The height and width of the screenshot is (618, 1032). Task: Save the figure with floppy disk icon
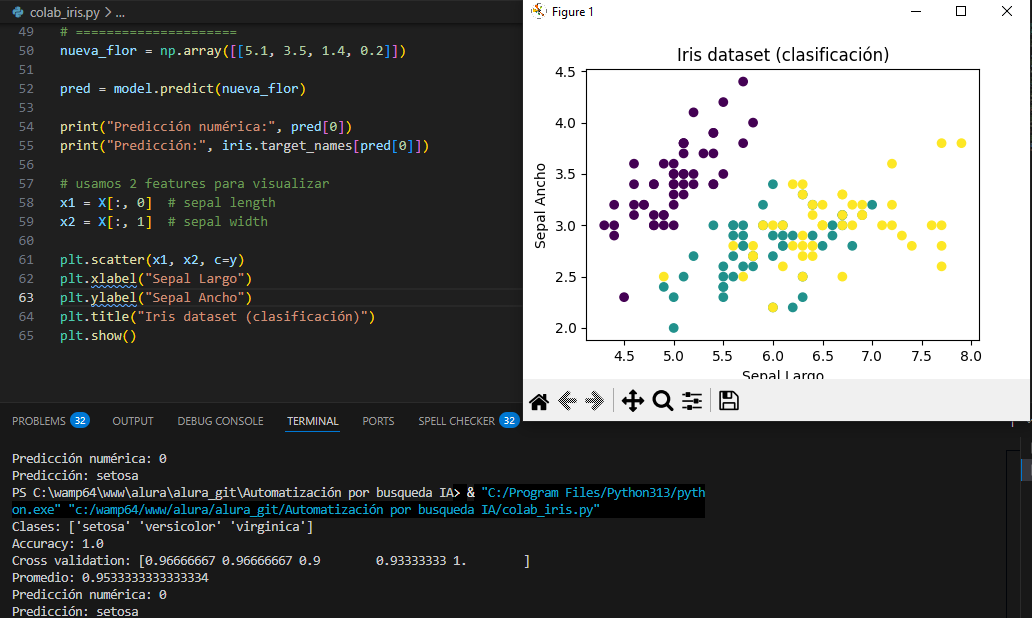(729, 401)
